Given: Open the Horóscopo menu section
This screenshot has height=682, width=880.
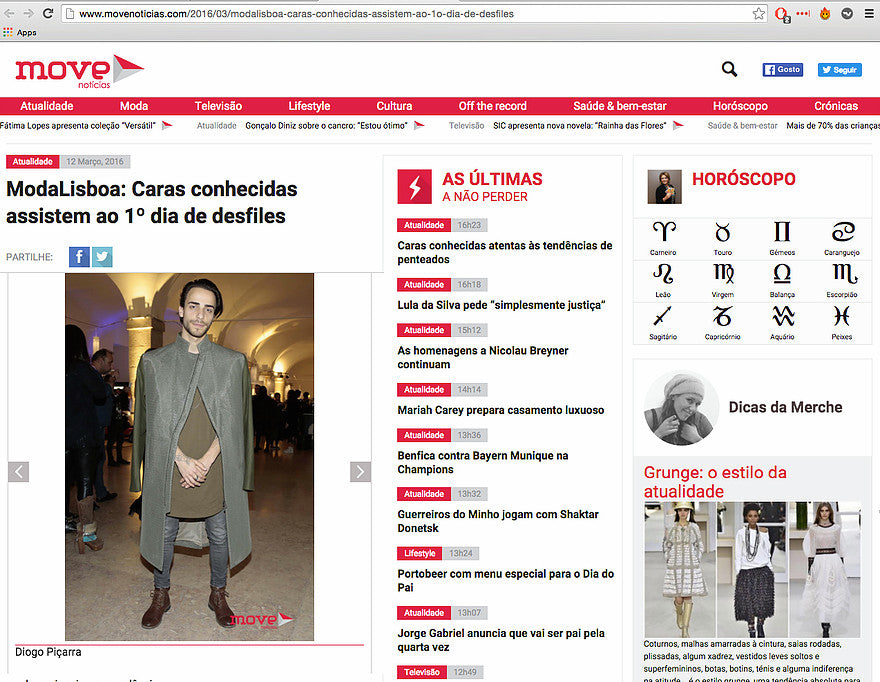Looking at the screenshot, I should coord(740,106).
